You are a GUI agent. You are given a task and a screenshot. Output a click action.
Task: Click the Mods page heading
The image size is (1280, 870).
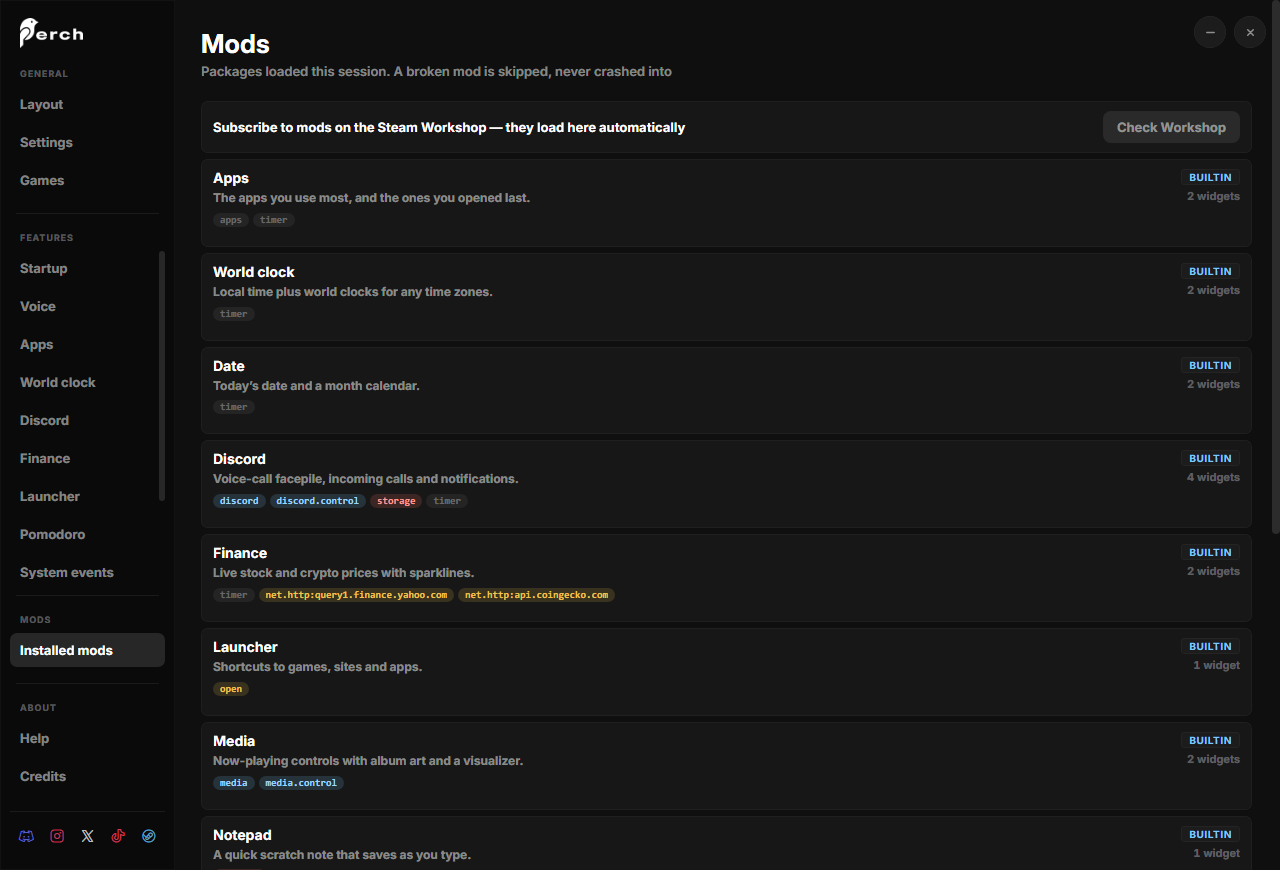pyautogui.click(x=235, y=44)
